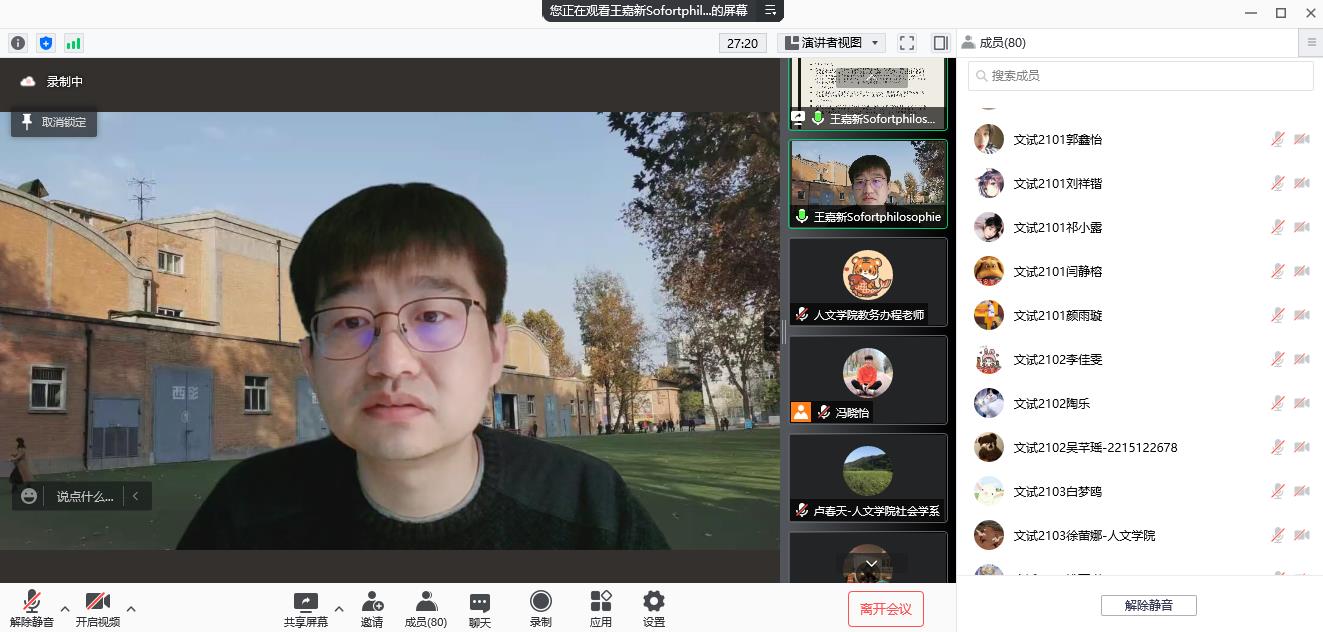The height and width of the screenshot is (632, 1323).
Task: Click the red 离开会议 button
Action: [x=885, y=608]
